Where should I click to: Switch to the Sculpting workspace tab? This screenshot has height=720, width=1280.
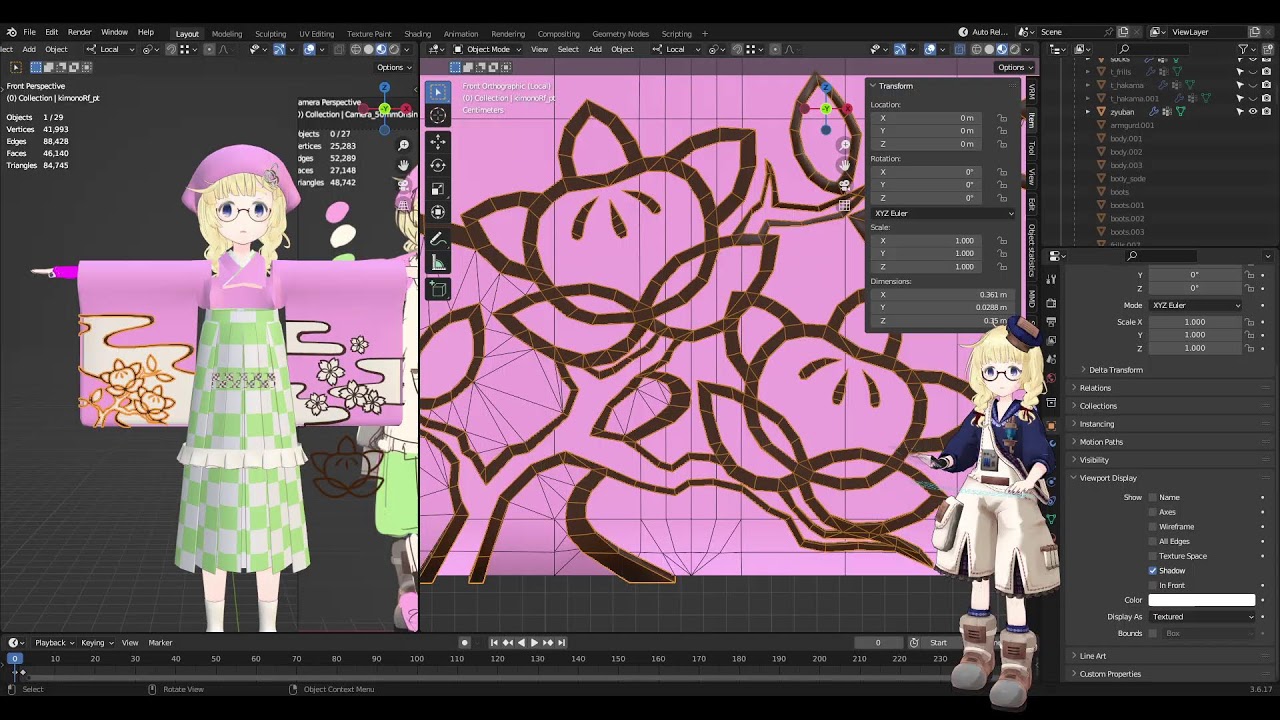pyautogui.click(x=270, y=33)
